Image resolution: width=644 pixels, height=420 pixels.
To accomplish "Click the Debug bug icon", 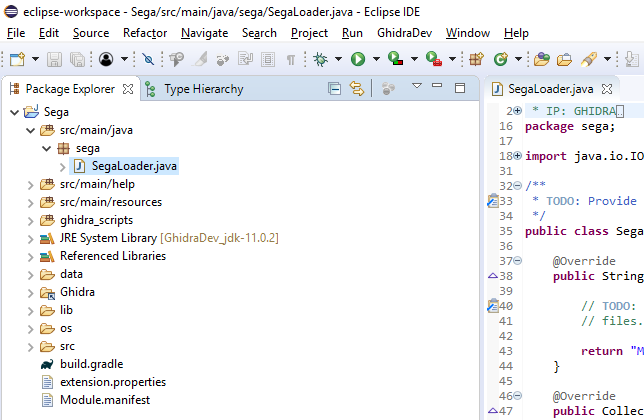I will [x=320, y=60].
